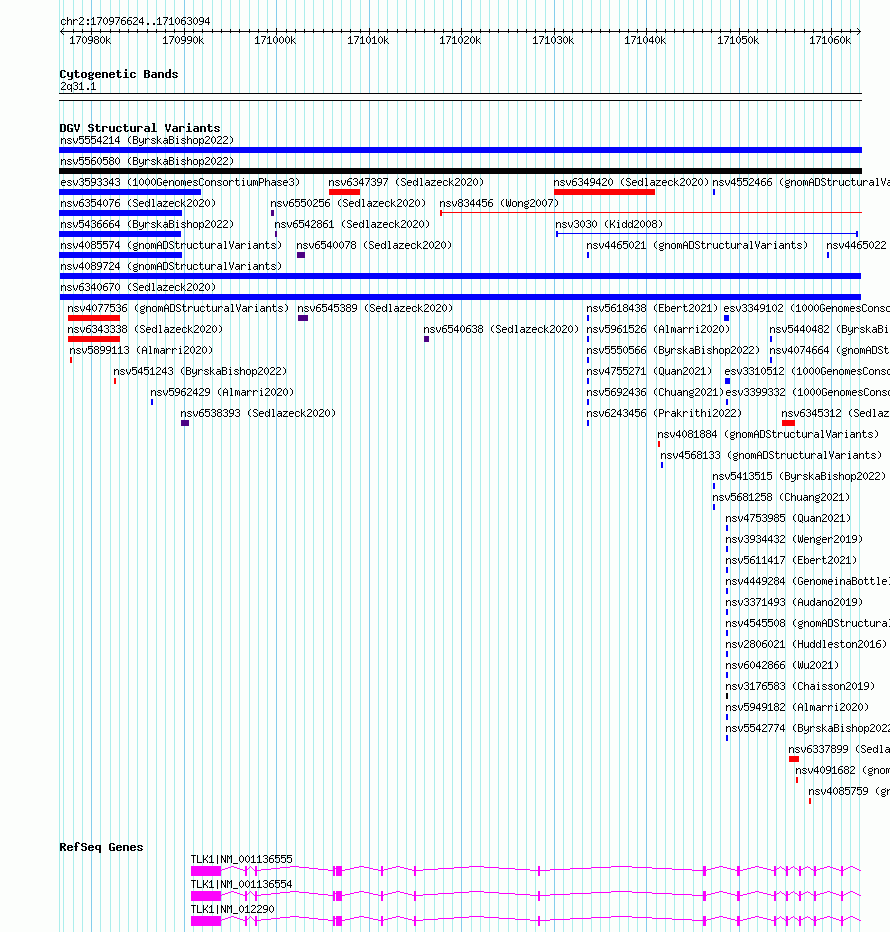890x932 pixels.
Task: Click the purple nsv6545389 variant marker
Action: (303, 318)
